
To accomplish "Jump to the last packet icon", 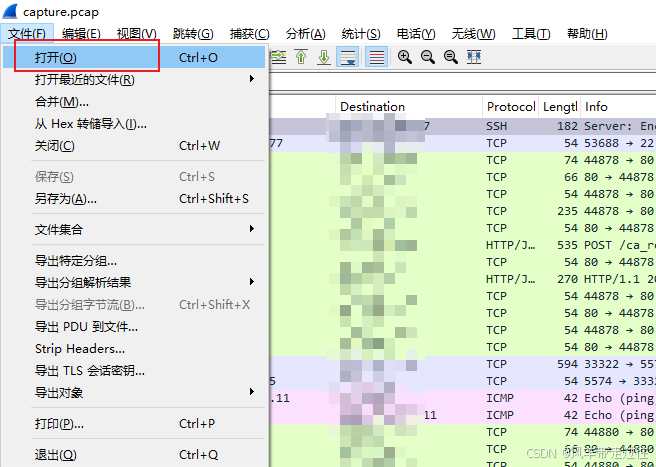I will [x=324, y=57].
